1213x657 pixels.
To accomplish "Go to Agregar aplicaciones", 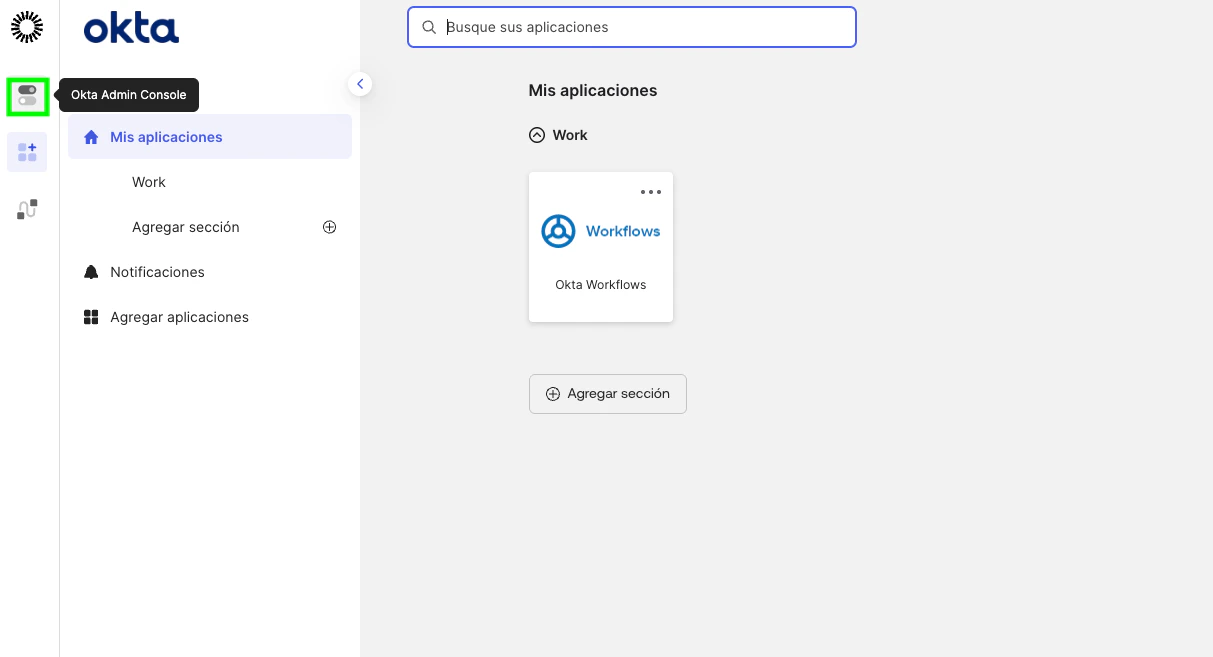I will (x=179, y=317).
